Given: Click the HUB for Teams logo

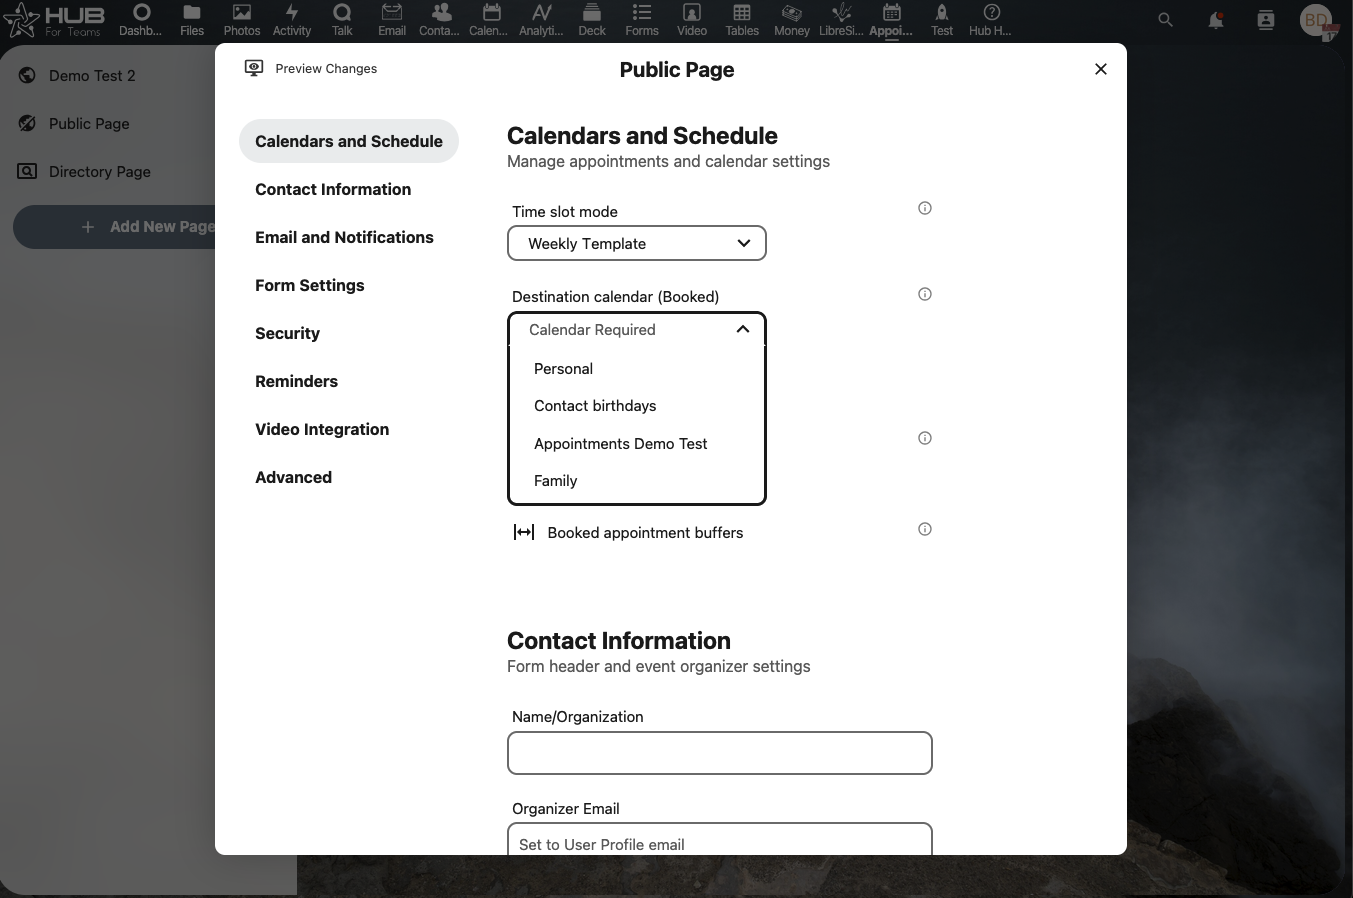Looking at the screenshot, I should (53, 20).
